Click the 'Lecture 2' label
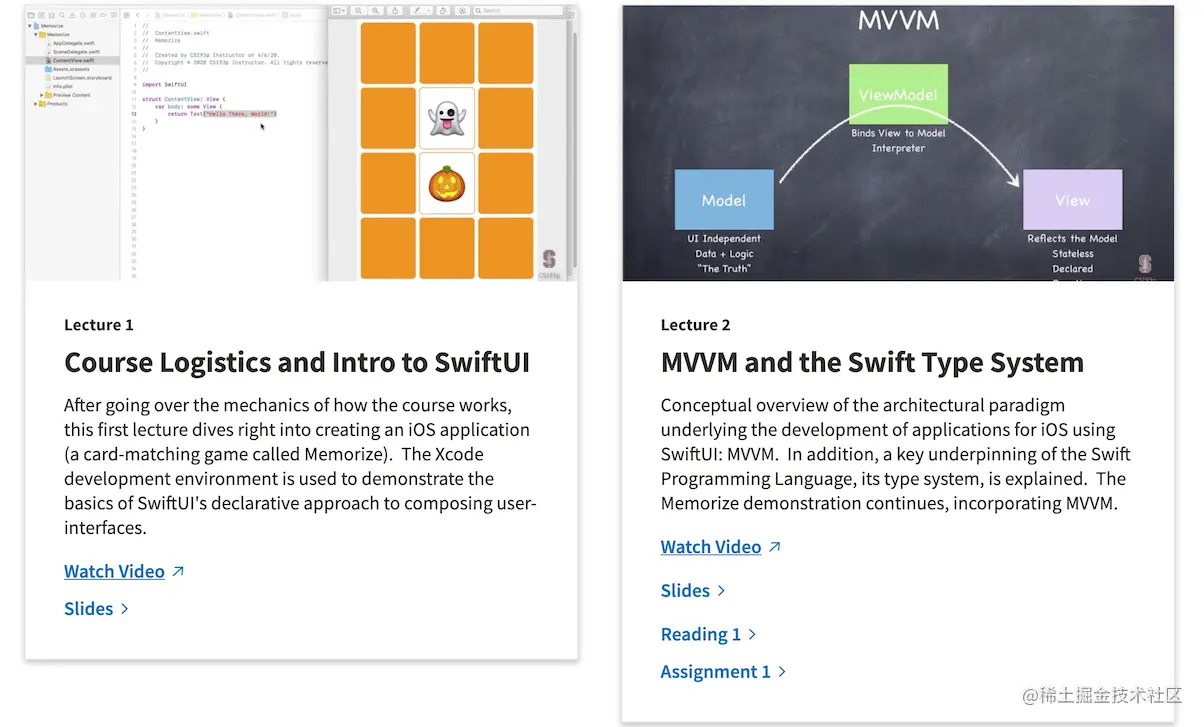Image resolution: width=1204 pixels, height=727 pixels. (x=695, y=325)
